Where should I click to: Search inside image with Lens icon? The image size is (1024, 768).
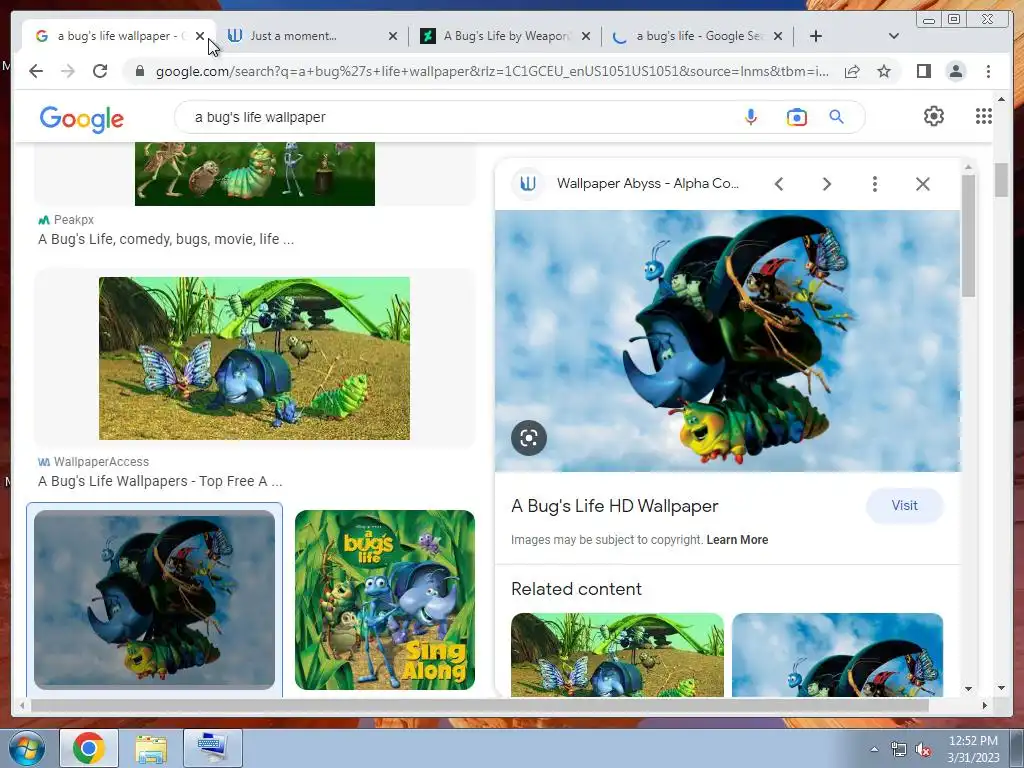tap(528, 438)
